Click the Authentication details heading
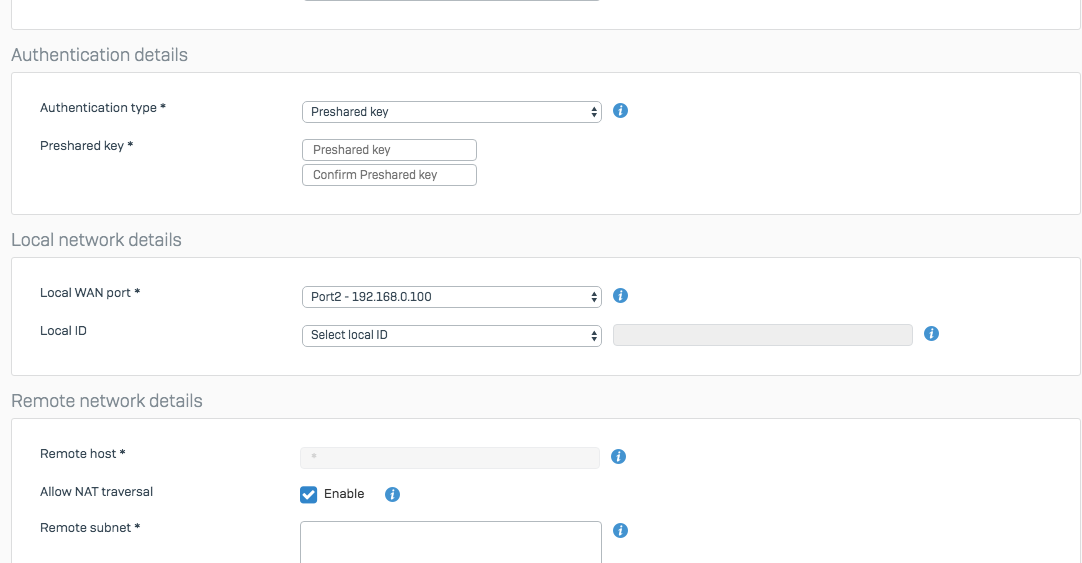The width and height of the screenshot is (1082, 563). [x=99, y=55]
